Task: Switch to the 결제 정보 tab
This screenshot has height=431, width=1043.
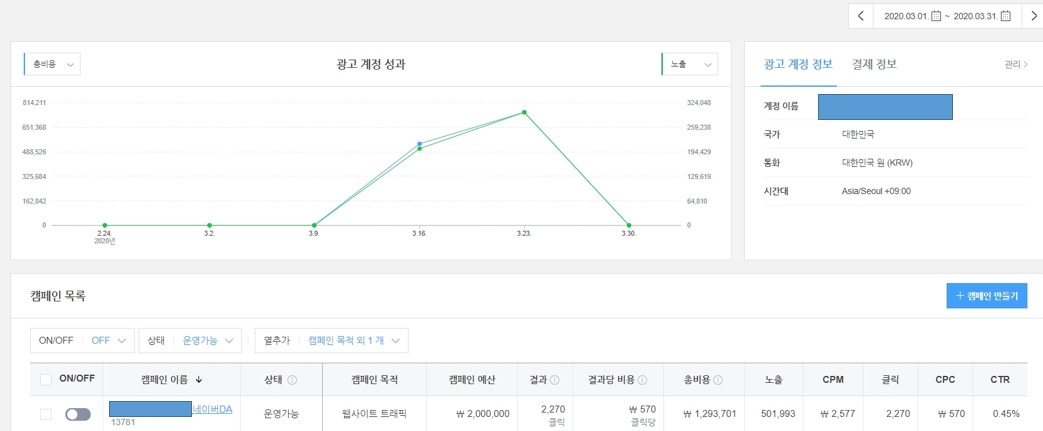Action: click(874, 65)
